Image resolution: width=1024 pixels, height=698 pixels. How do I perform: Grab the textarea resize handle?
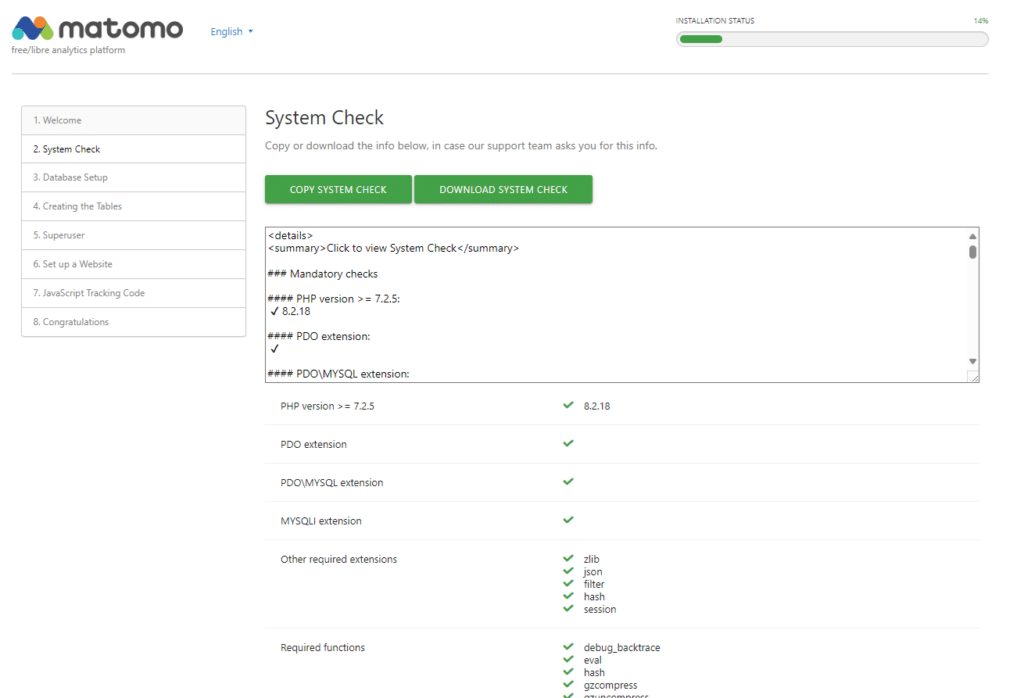pos(972,376)
